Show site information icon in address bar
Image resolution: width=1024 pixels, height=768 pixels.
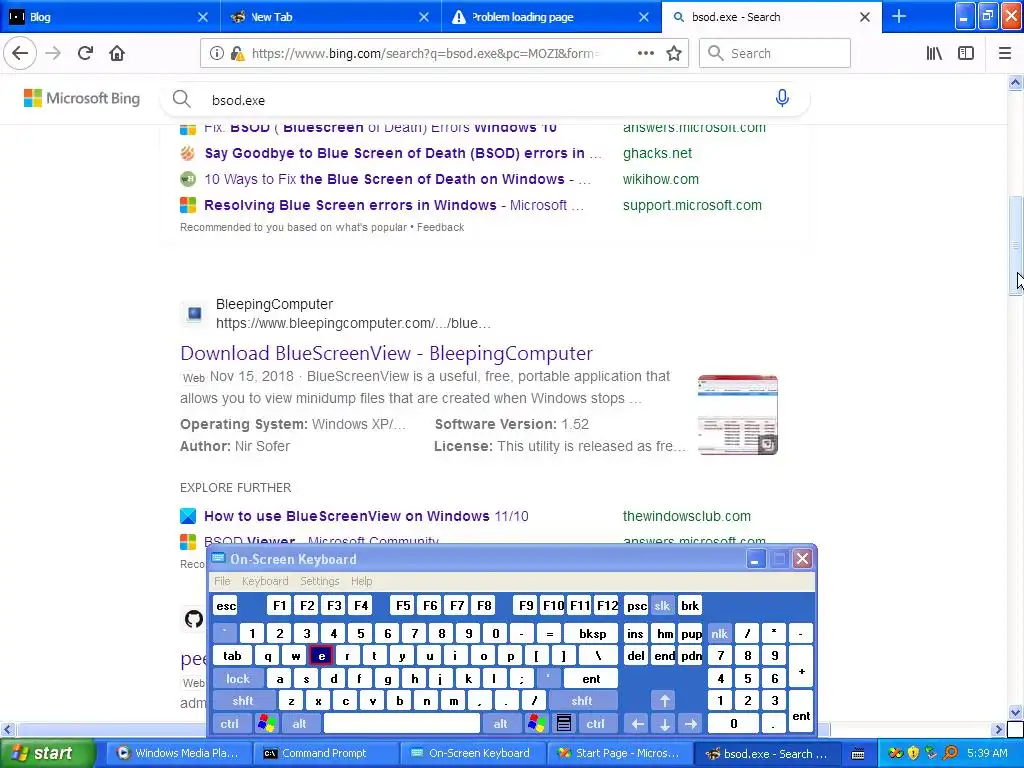(x=216, y=54)
